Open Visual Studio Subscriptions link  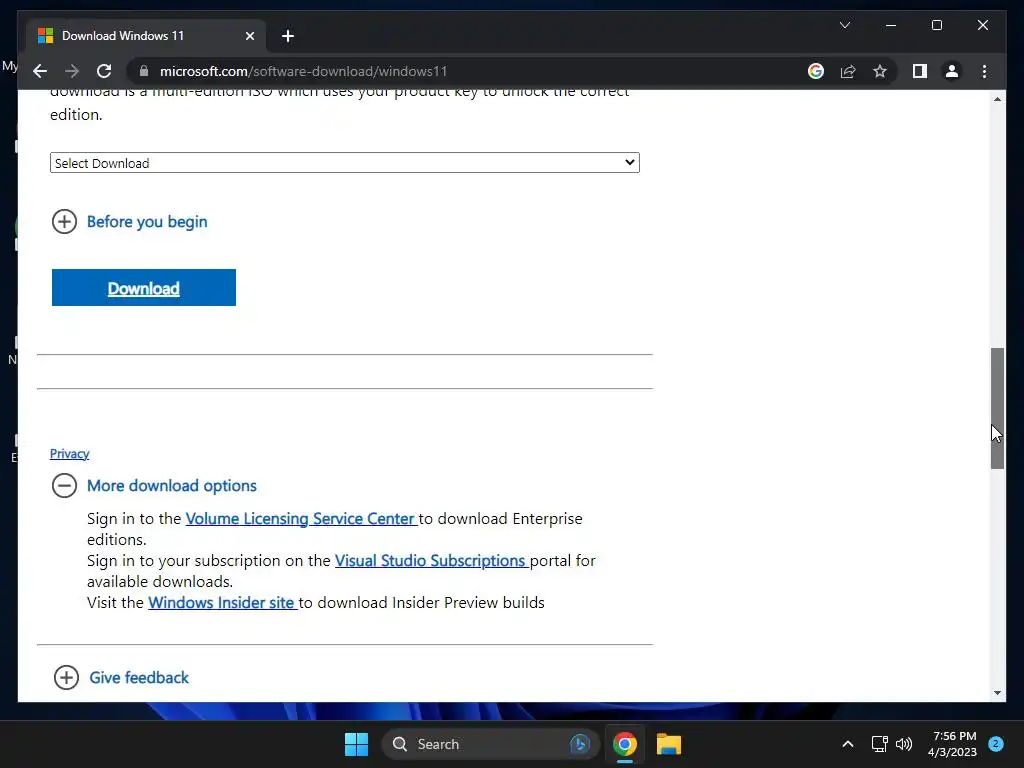[x=430, y=560]
